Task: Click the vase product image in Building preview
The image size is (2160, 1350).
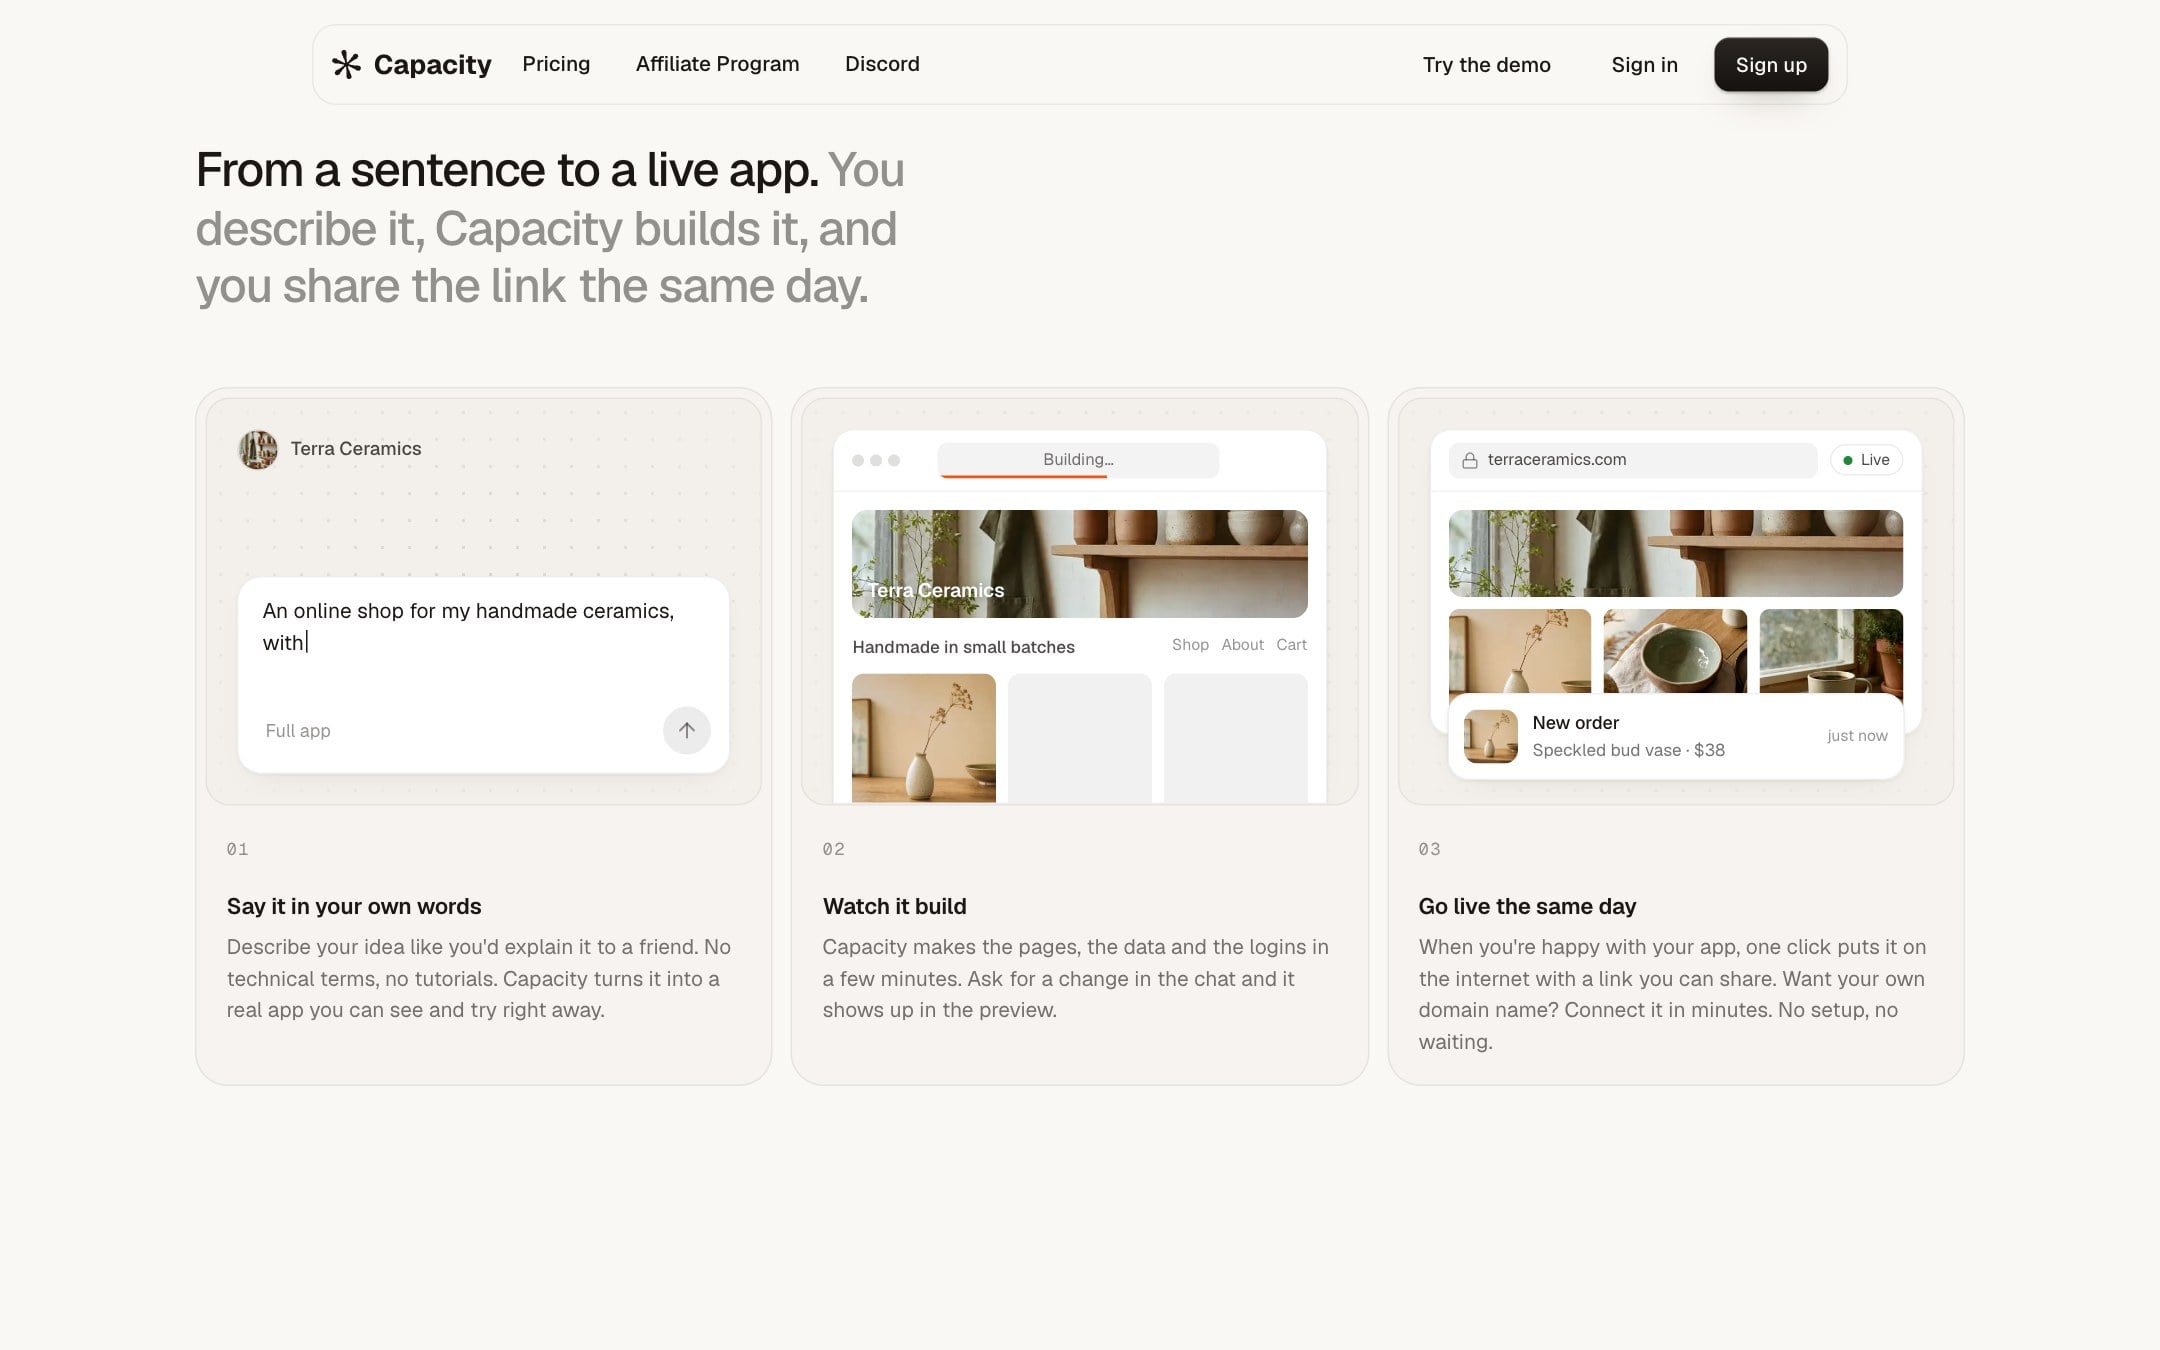Action: pos(923,738)
